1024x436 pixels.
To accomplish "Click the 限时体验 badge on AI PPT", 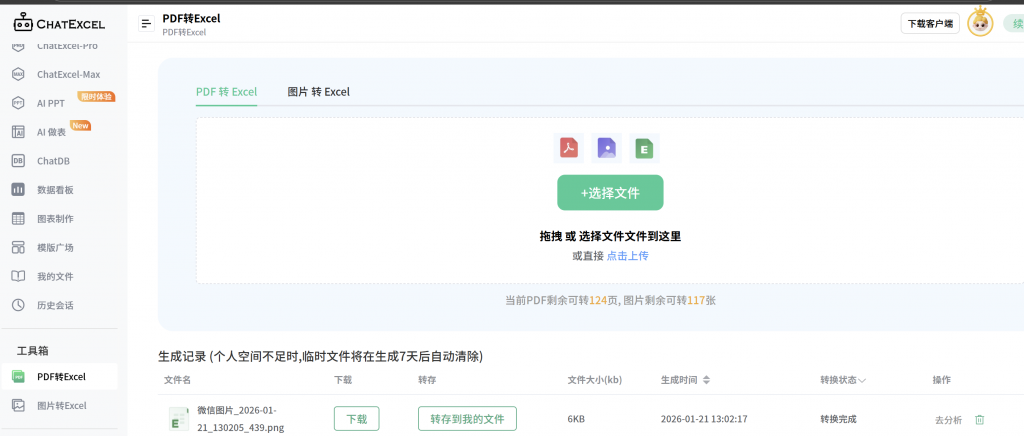I will pyautogui.click(x=97, y=97).
